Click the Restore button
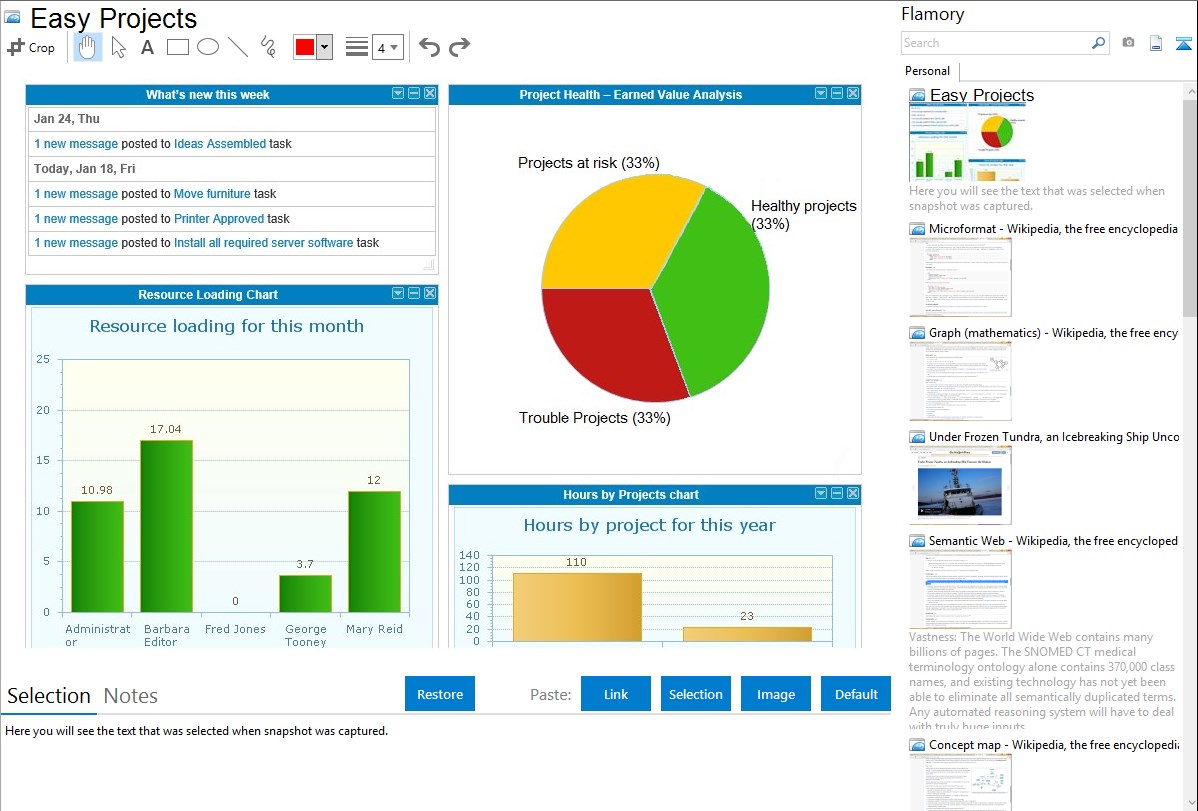This screenshot has height=811, width=1198. coord(440,694)
